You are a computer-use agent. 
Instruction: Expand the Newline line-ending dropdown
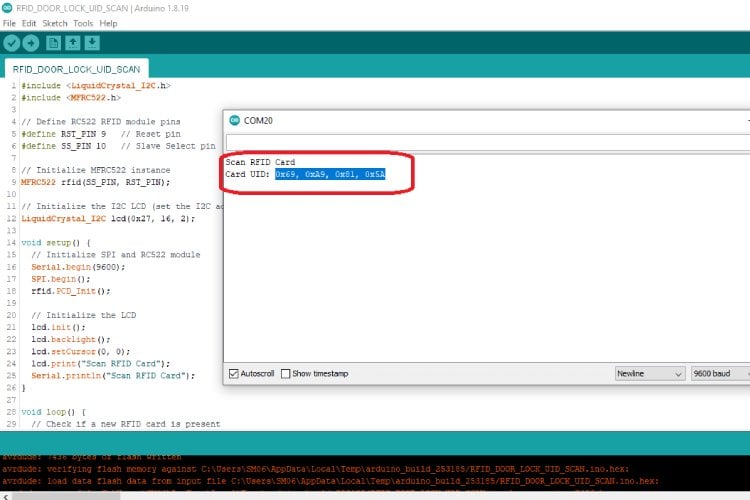click(649, 373)
